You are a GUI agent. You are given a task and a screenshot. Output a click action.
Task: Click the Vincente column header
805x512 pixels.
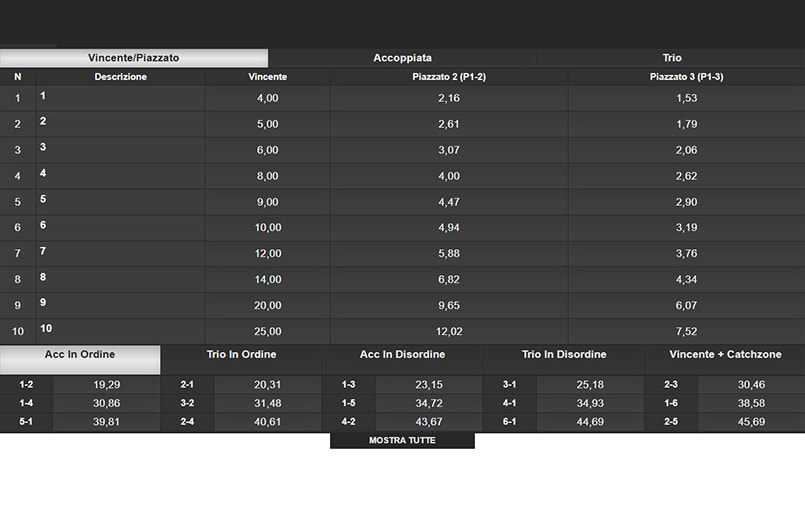[267, 77]
